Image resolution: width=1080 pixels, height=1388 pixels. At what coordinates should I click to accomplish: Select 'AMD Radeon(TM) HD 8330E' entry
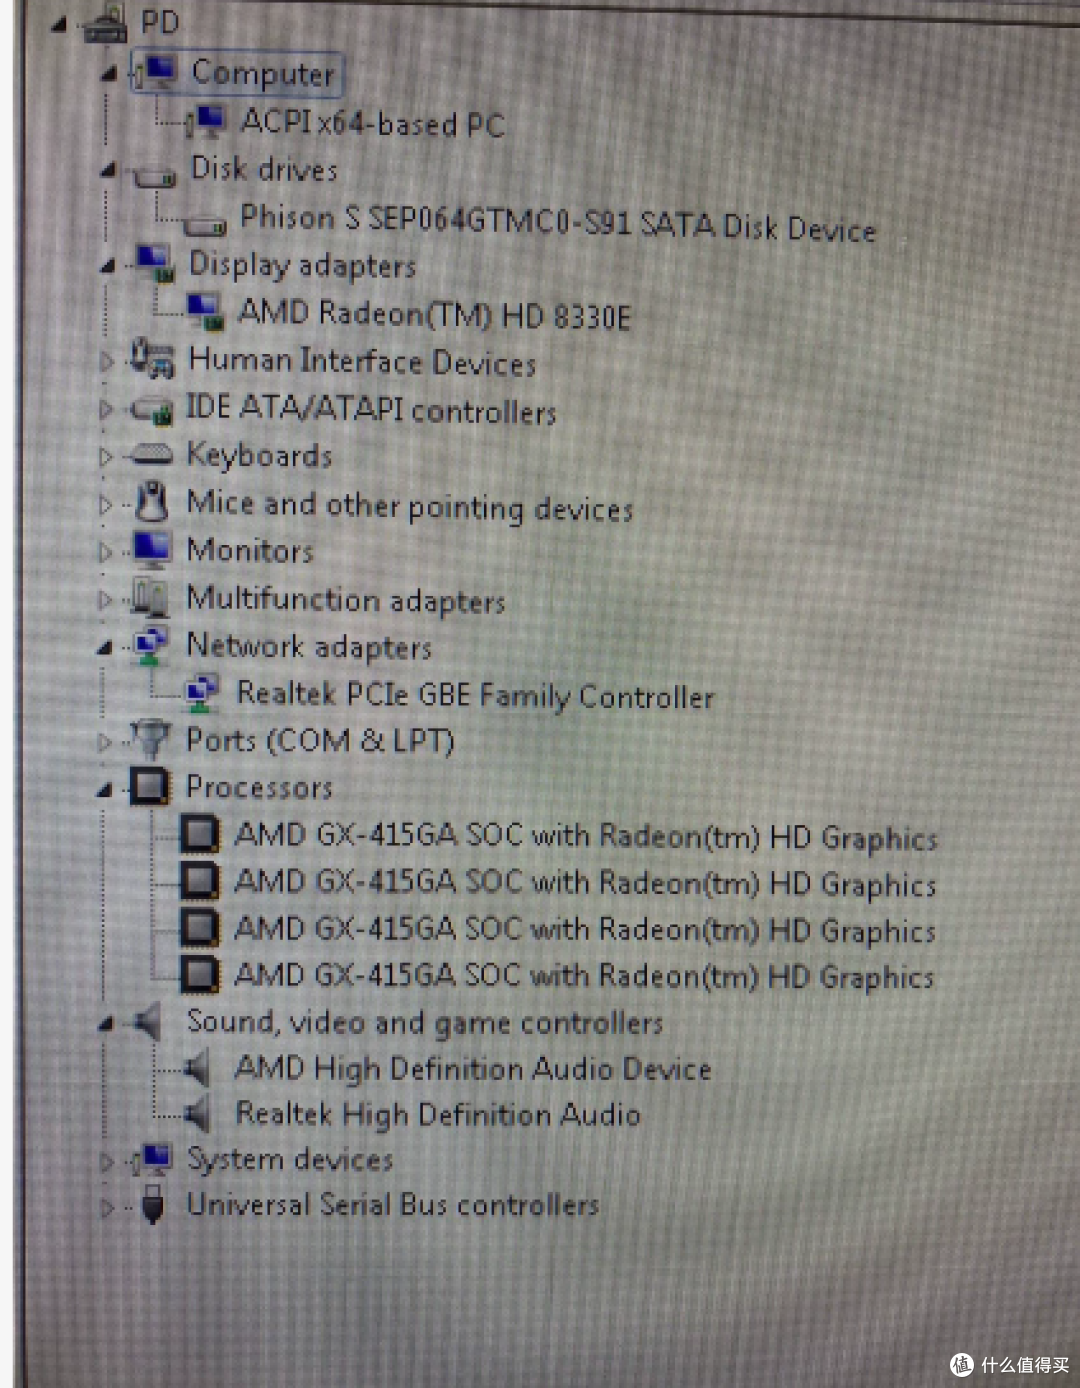434,314
